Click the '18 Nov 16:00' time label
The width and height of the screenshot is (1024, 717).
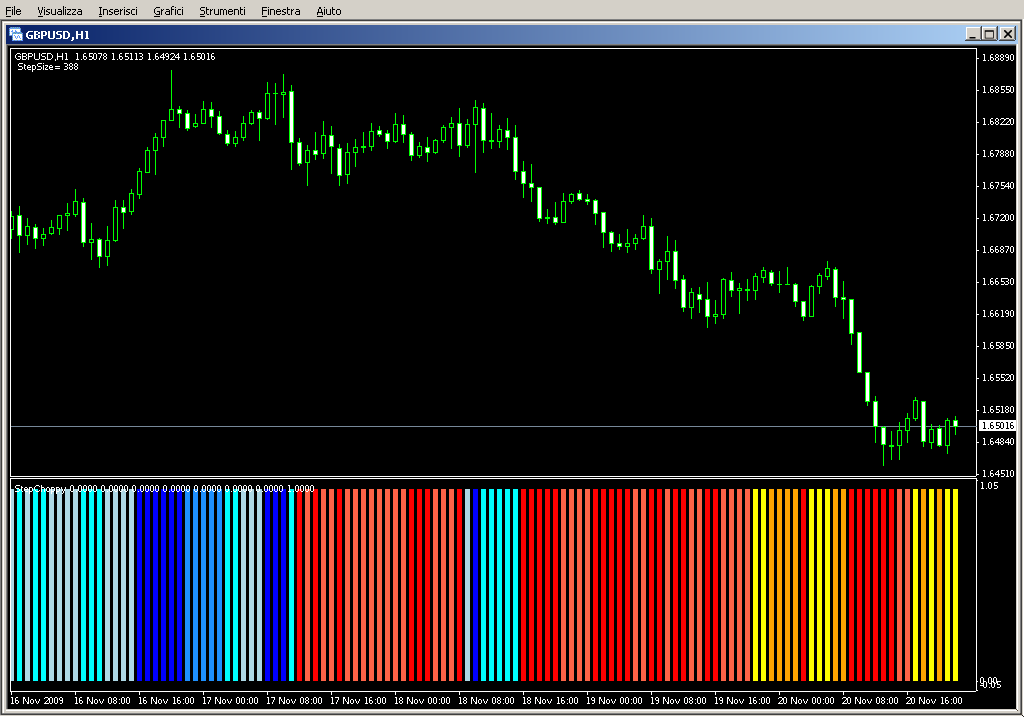click(x=550, y=701)
